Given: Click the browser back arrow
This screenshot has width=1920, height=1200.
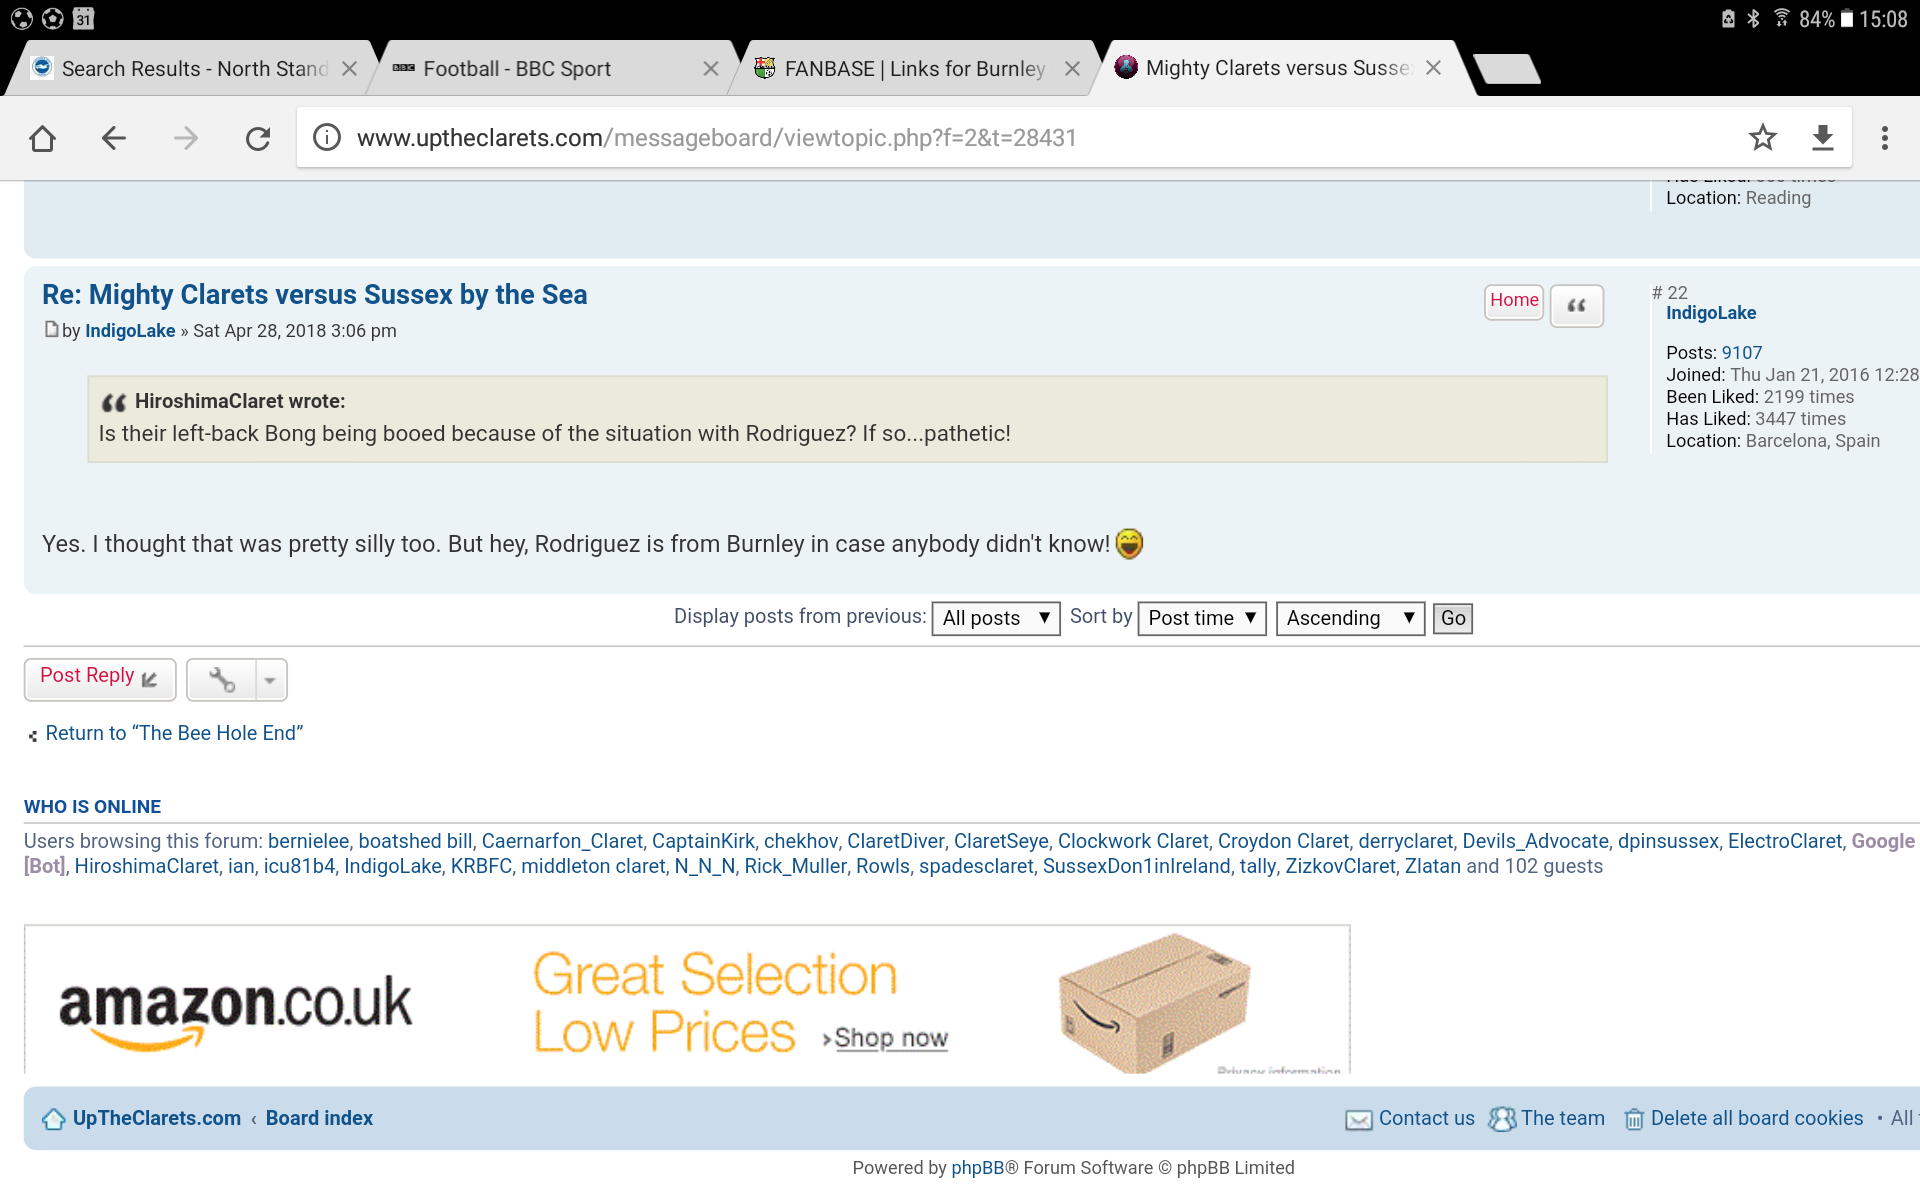Looking at the screenshot, I should pyautogui.click(x=114, y=138).
